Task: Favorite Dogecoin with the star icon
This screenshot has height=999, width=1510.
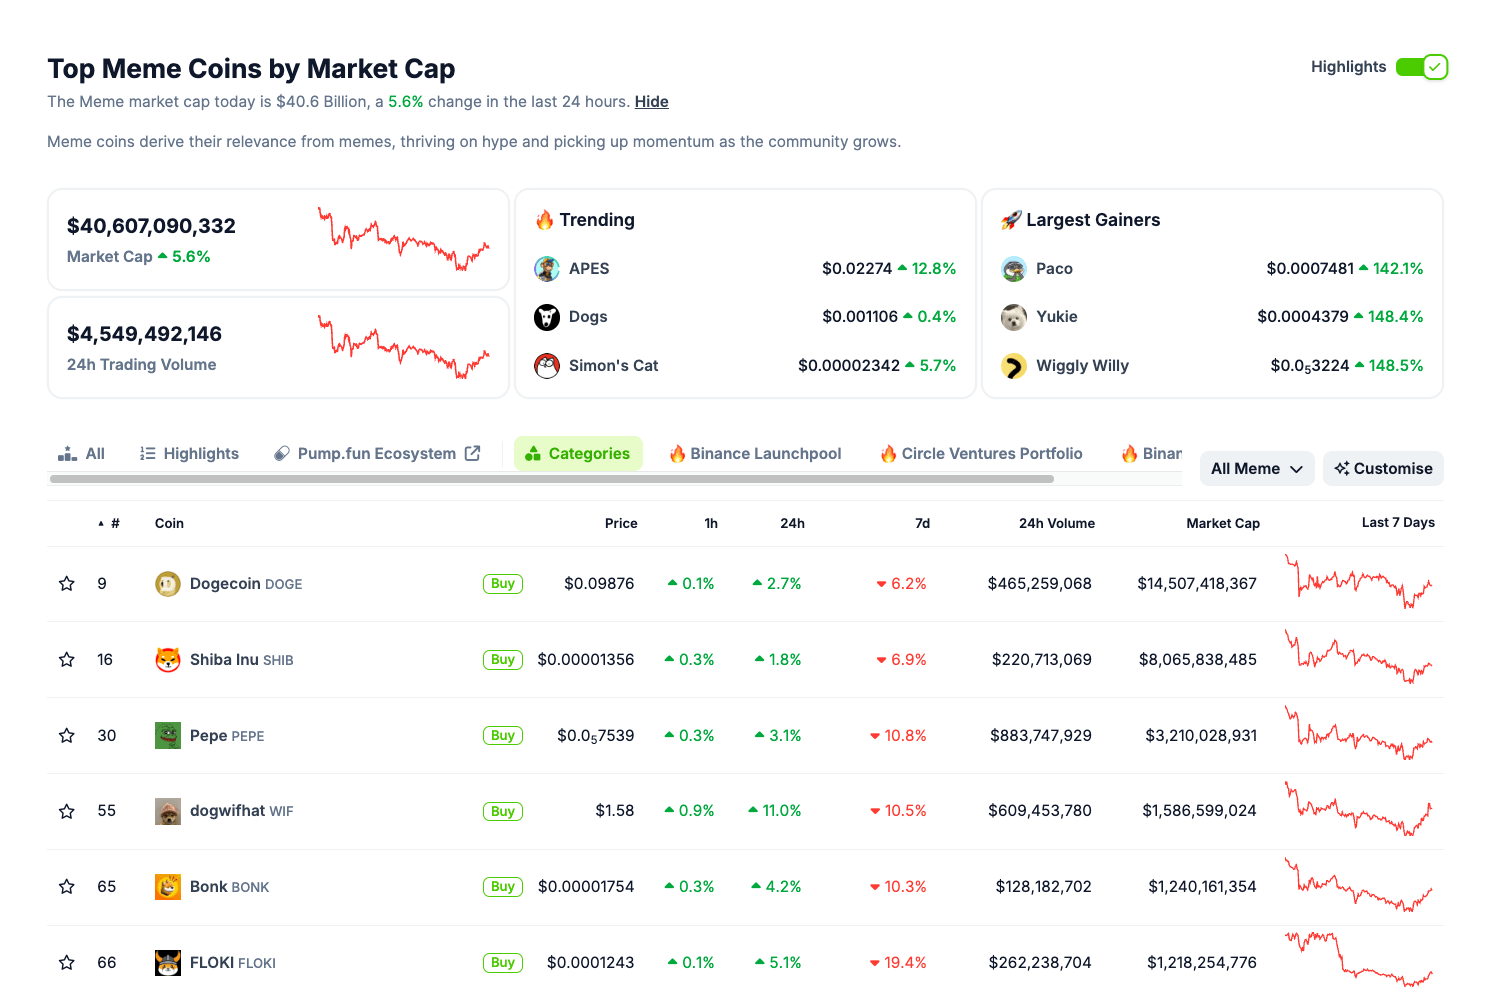Action: pyautogui.click(x=67, y=584)
